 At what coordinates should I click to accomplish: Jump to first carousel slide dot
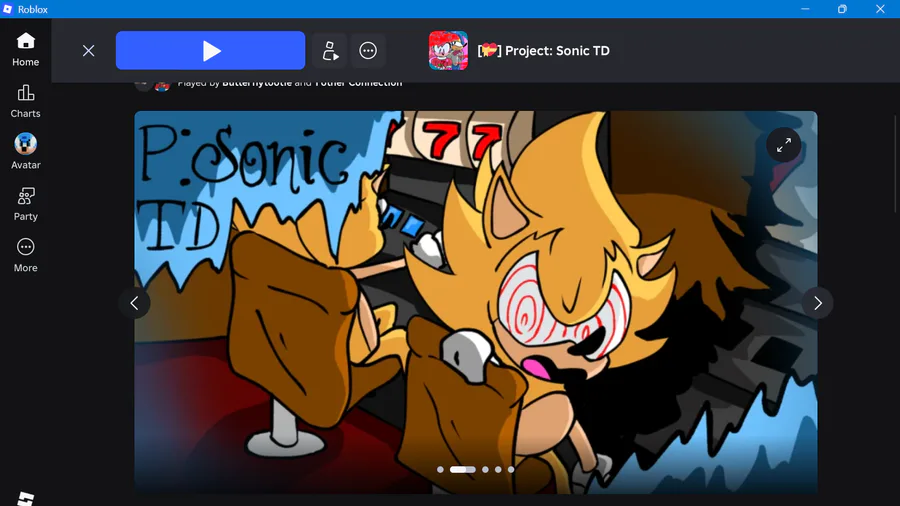(440, 469)
